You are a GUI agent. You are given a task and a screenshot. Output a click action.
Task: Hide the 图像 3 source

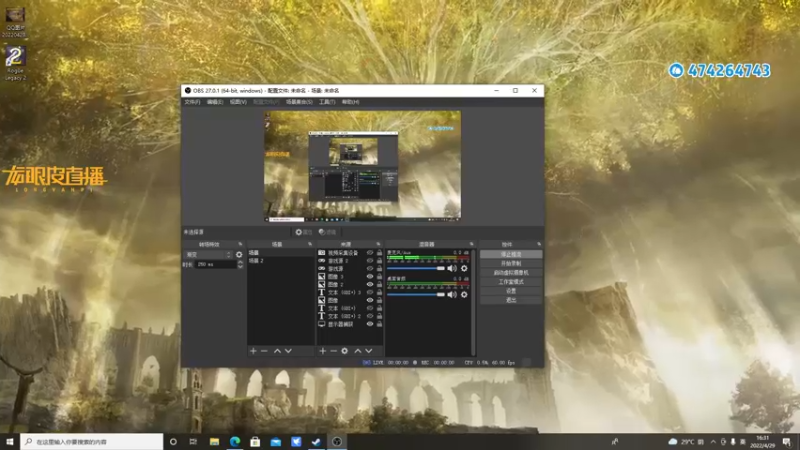pyautogui.click(x=370, y=277)
